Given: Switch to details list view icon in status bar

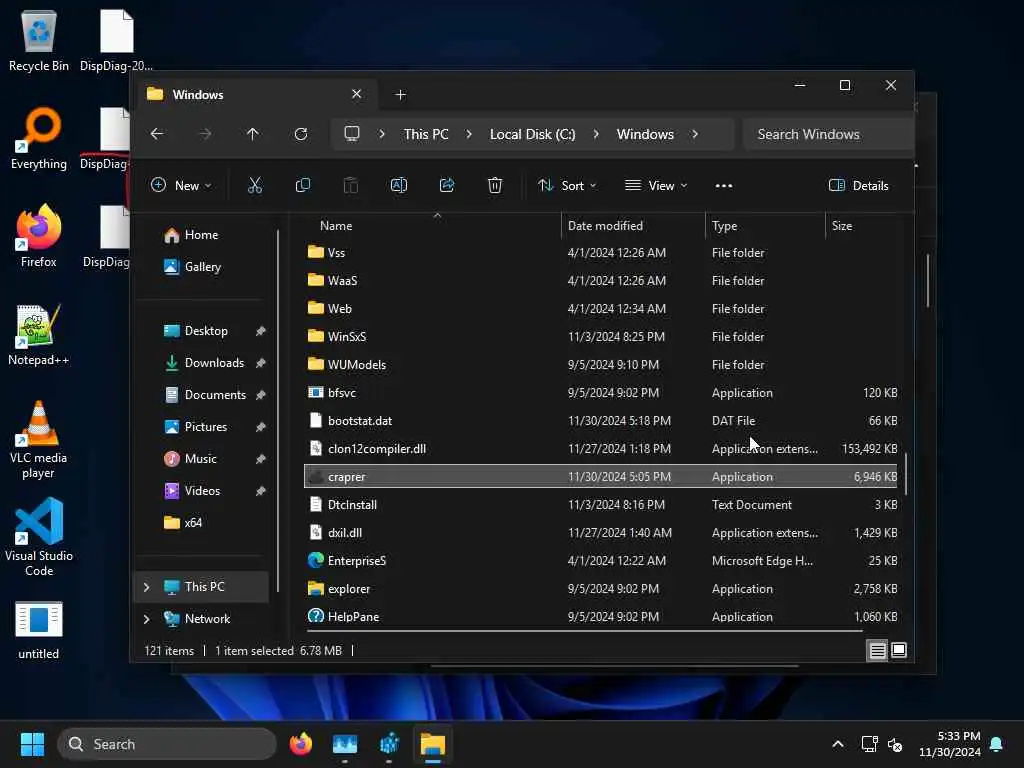Looking at the screenshot, I should coord(877,650).
